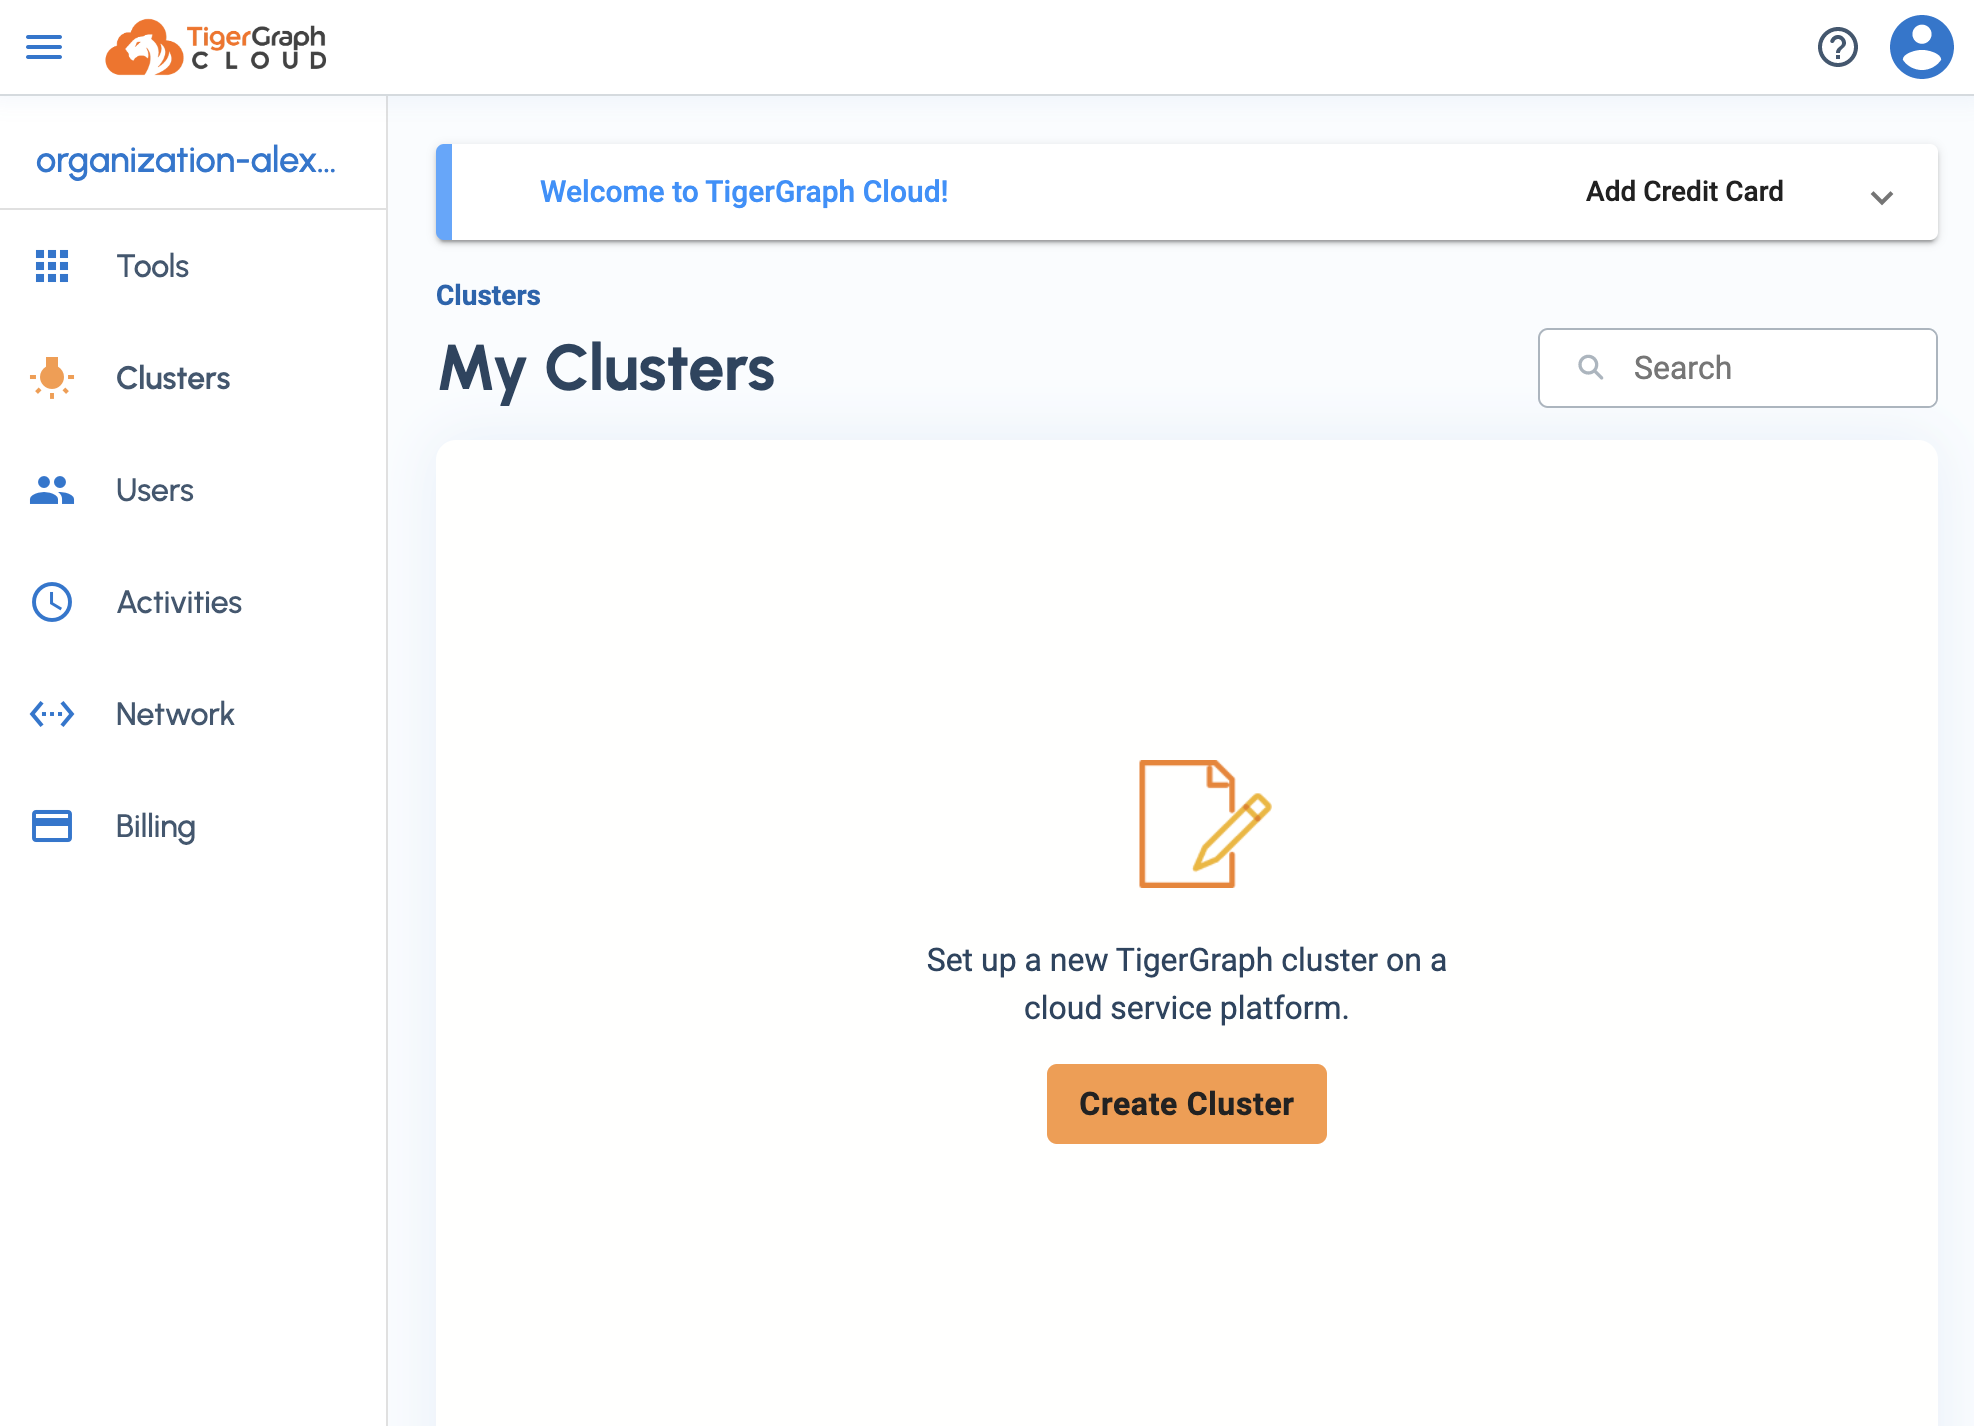
Task: Click the search magnifier icon
Action: [1590, 368]
